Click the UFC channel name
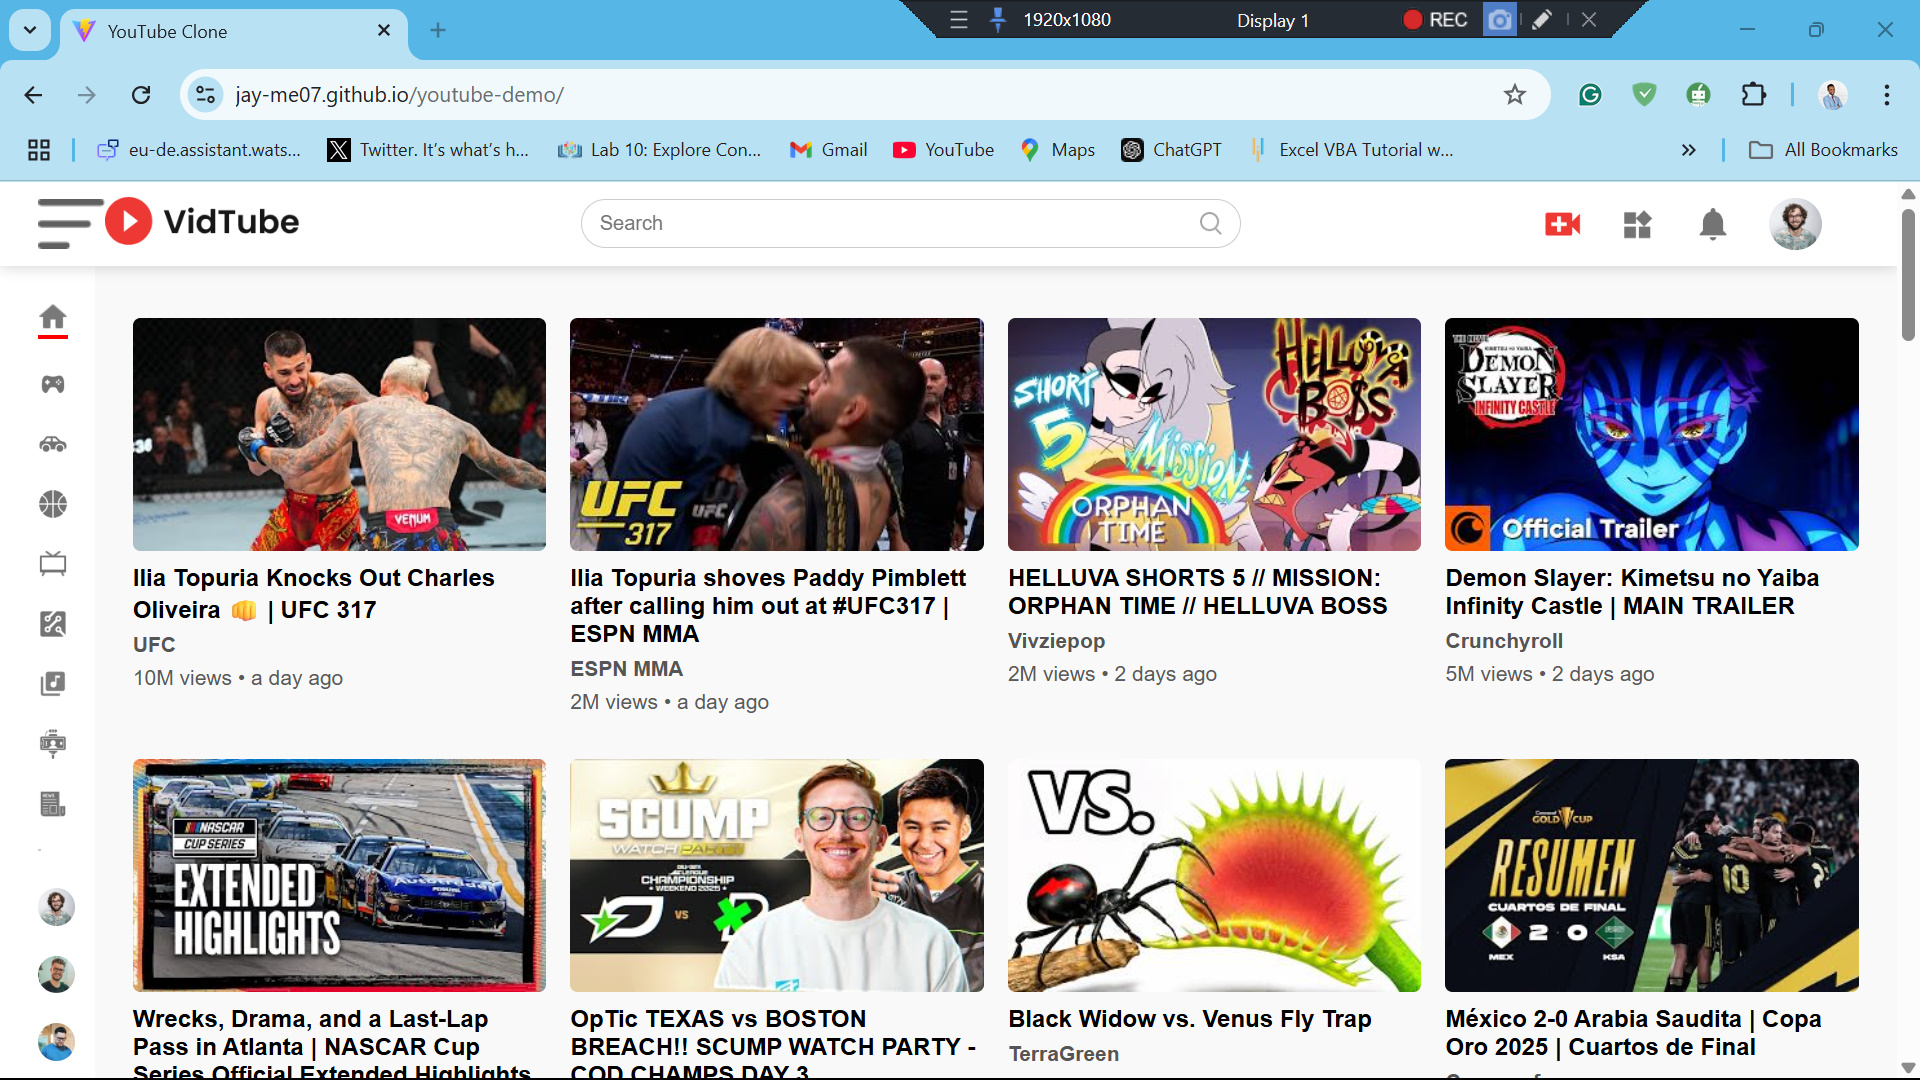Image resolution: width=1920 pixels, height=1080 pixels. [154, 645]
